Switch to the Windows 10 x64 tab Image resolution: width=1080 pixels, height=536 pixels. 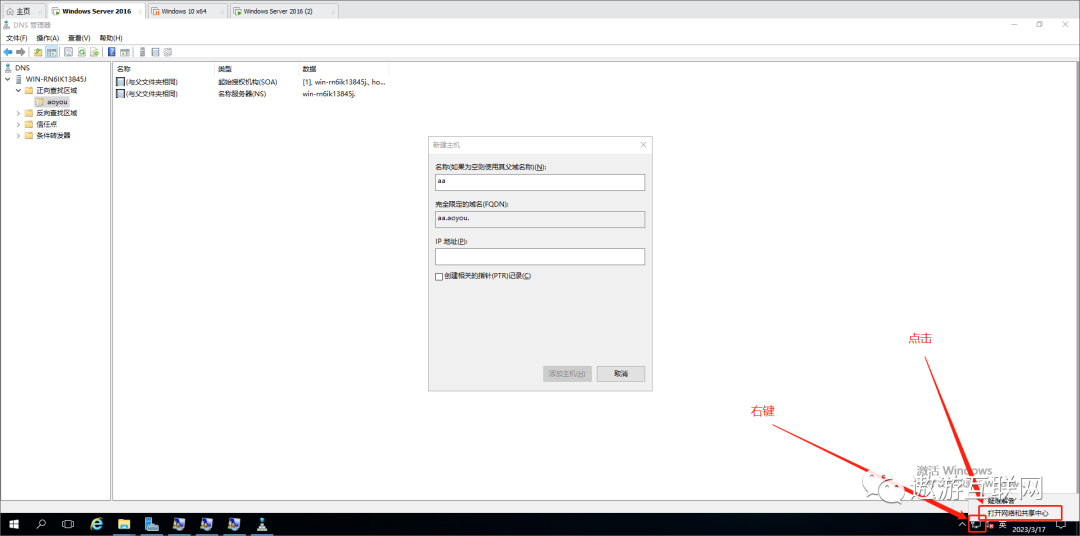(188, 11)
